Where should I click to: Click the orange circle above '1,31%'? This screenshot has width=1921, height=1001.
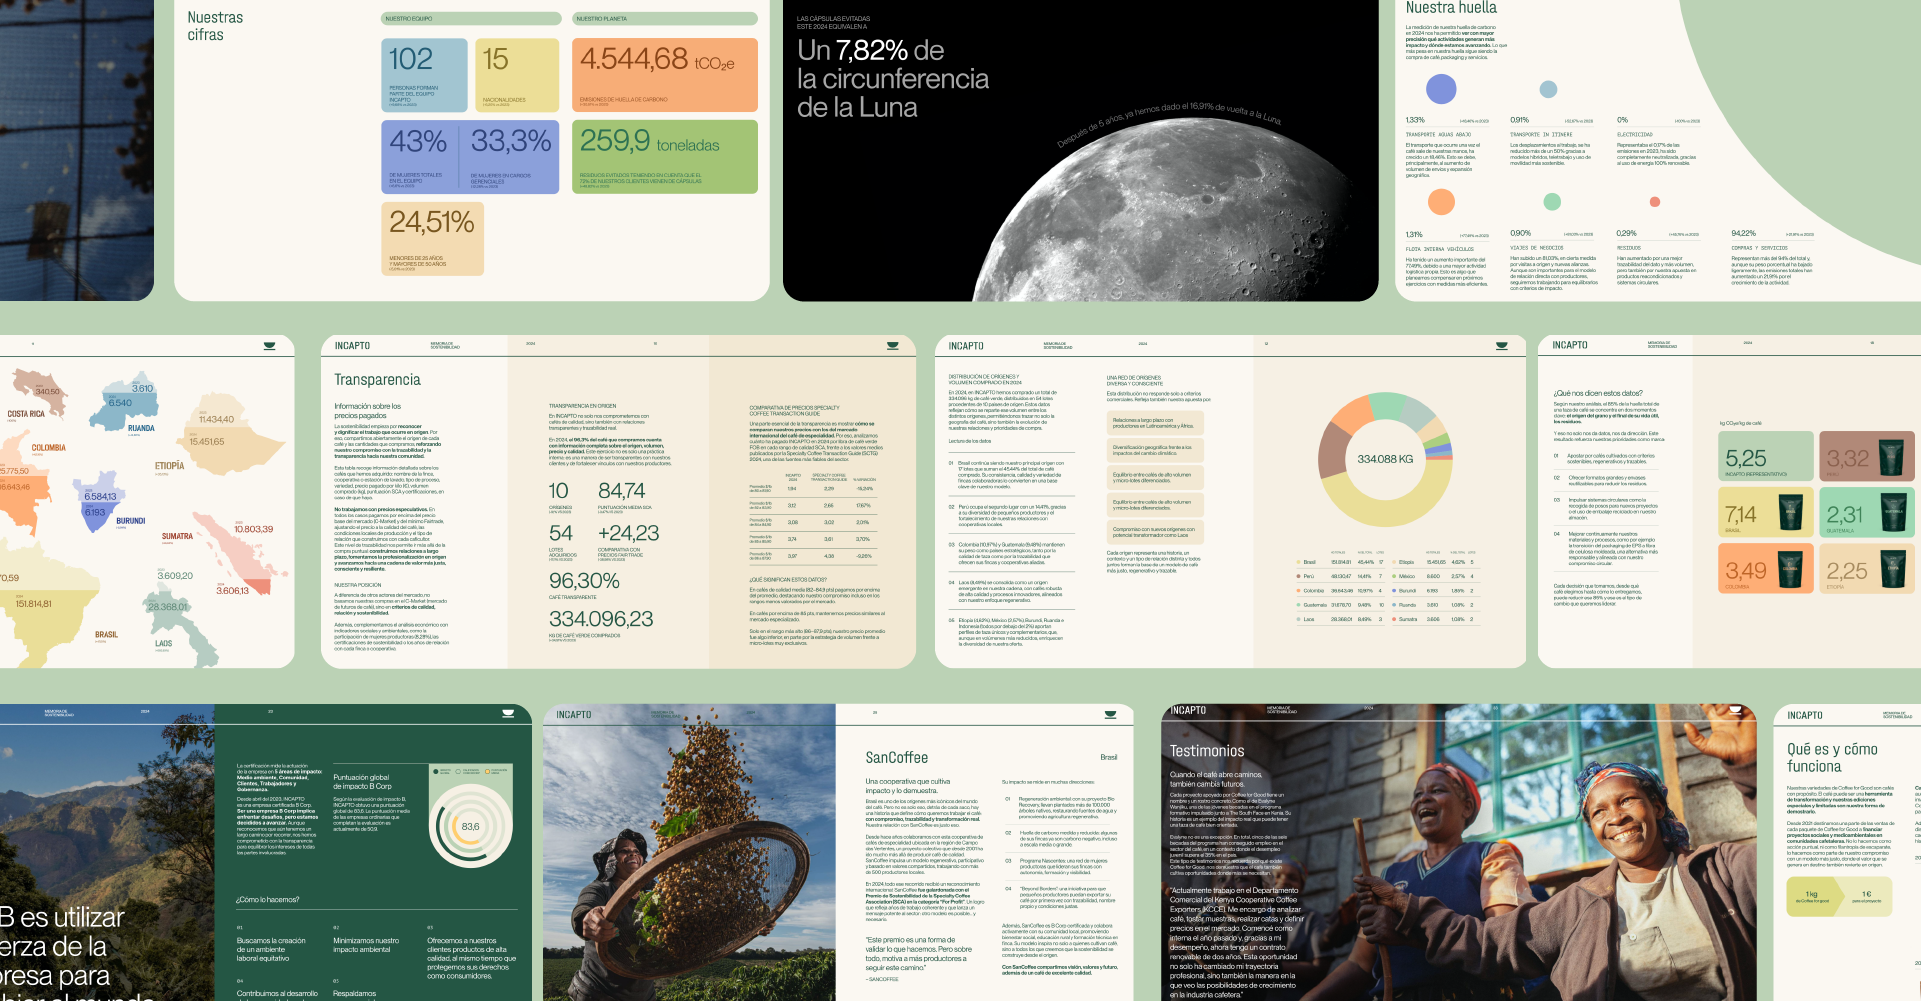click(x=1441, y=202)
